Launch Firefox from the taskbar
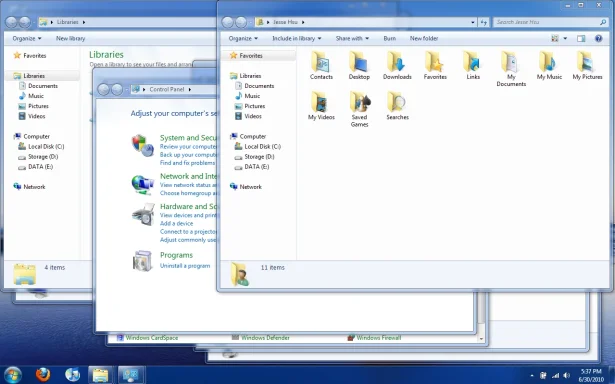Viewport: 615px width, 384px height. (43, 375)
